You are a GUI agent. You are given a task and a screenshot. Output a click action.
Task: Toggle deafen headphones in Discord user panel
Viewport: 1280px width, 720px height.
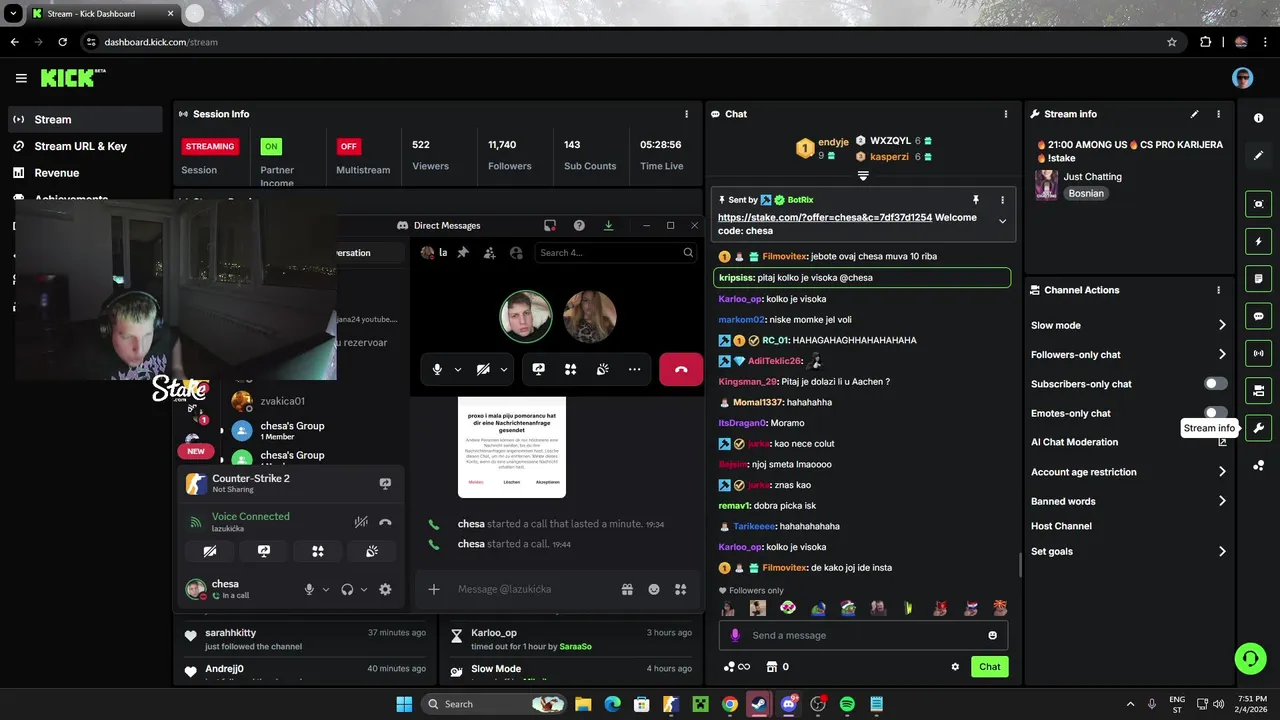pyautogui.click(x=347, y=590)
